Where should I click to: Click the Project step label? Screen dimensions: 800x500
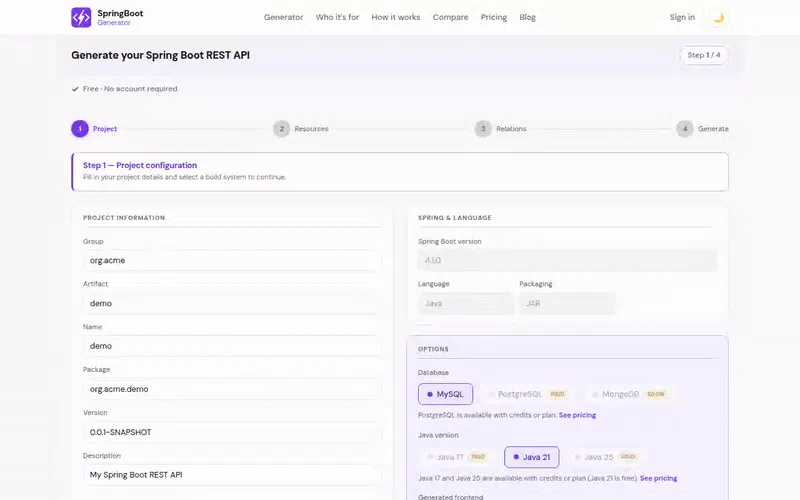coord(105,129)
